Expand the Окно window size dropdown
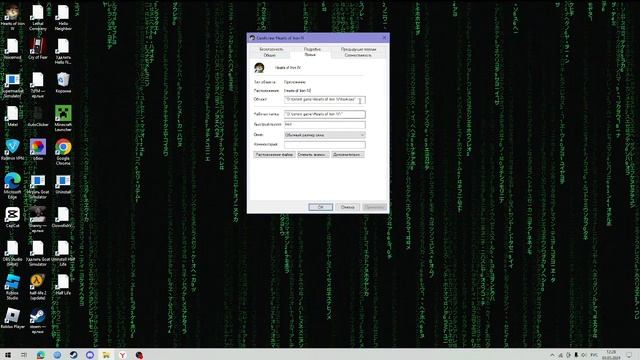 tap(324, 135)
